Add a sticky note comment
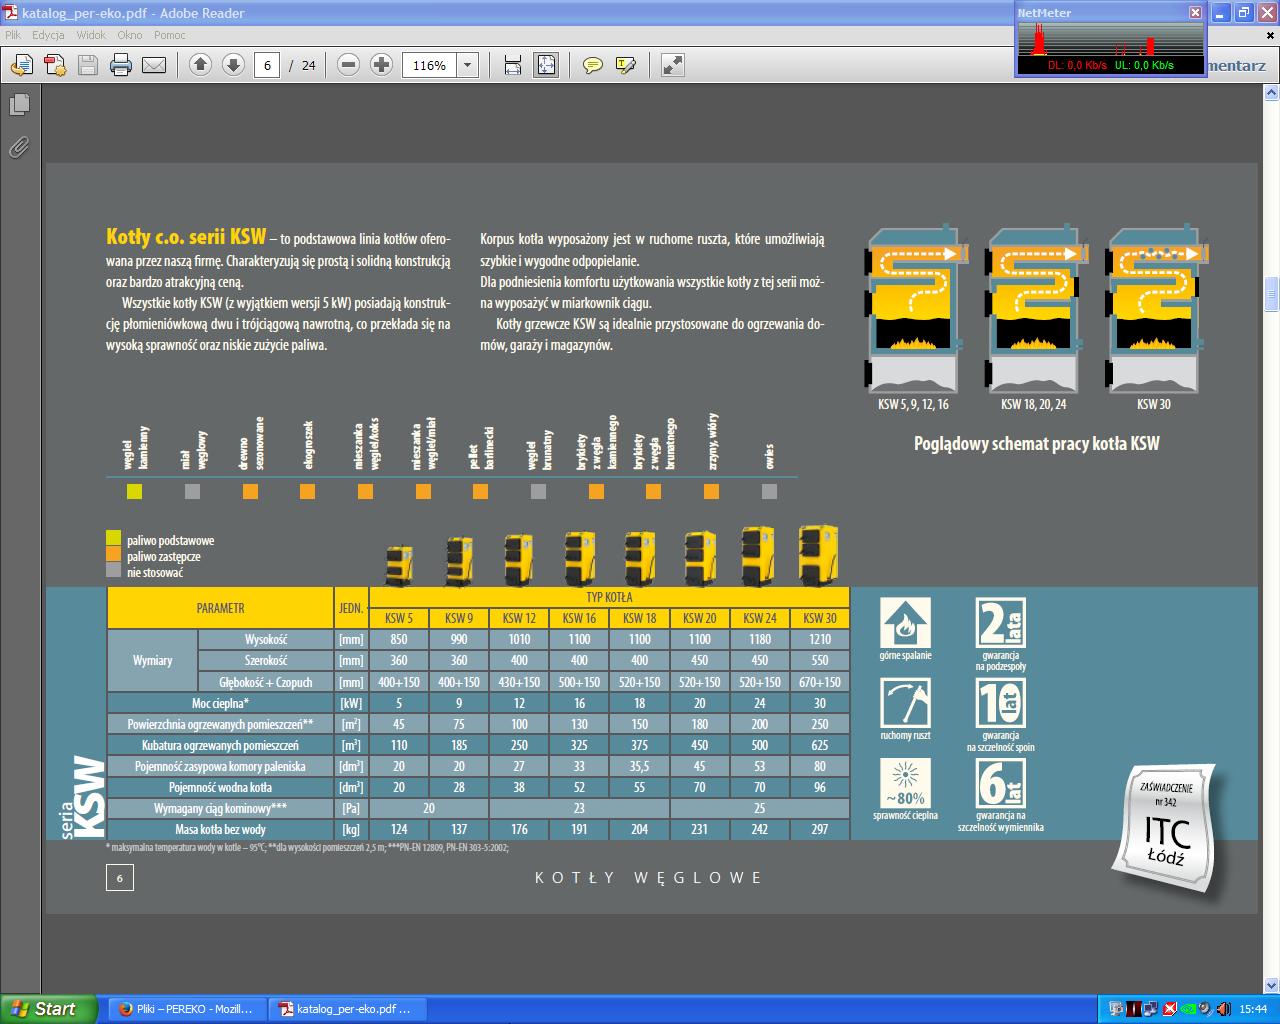 point(593,65)
